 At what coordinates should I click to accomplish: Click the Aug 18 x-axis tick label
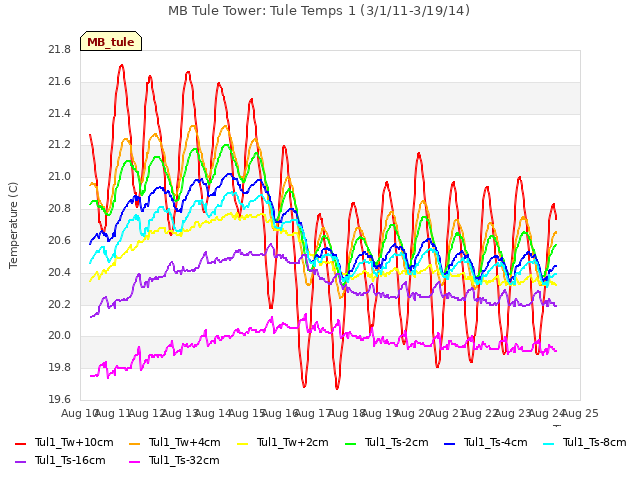(347, 413)
